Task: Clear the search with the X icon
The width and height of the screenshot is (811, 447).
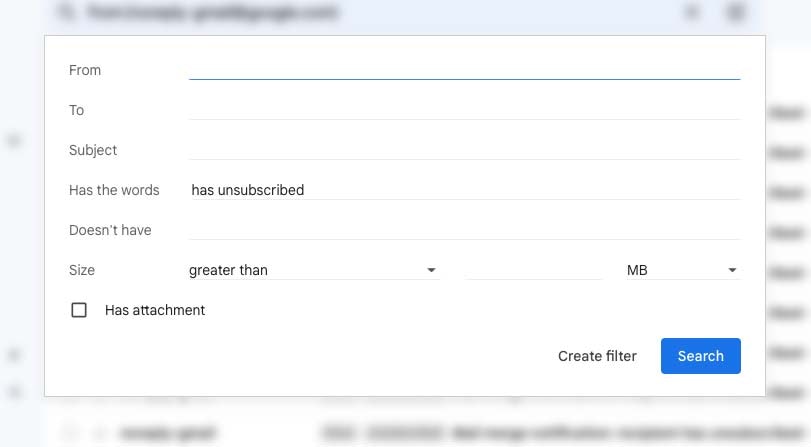Action: pyautogui.click(x=692, y=11)
